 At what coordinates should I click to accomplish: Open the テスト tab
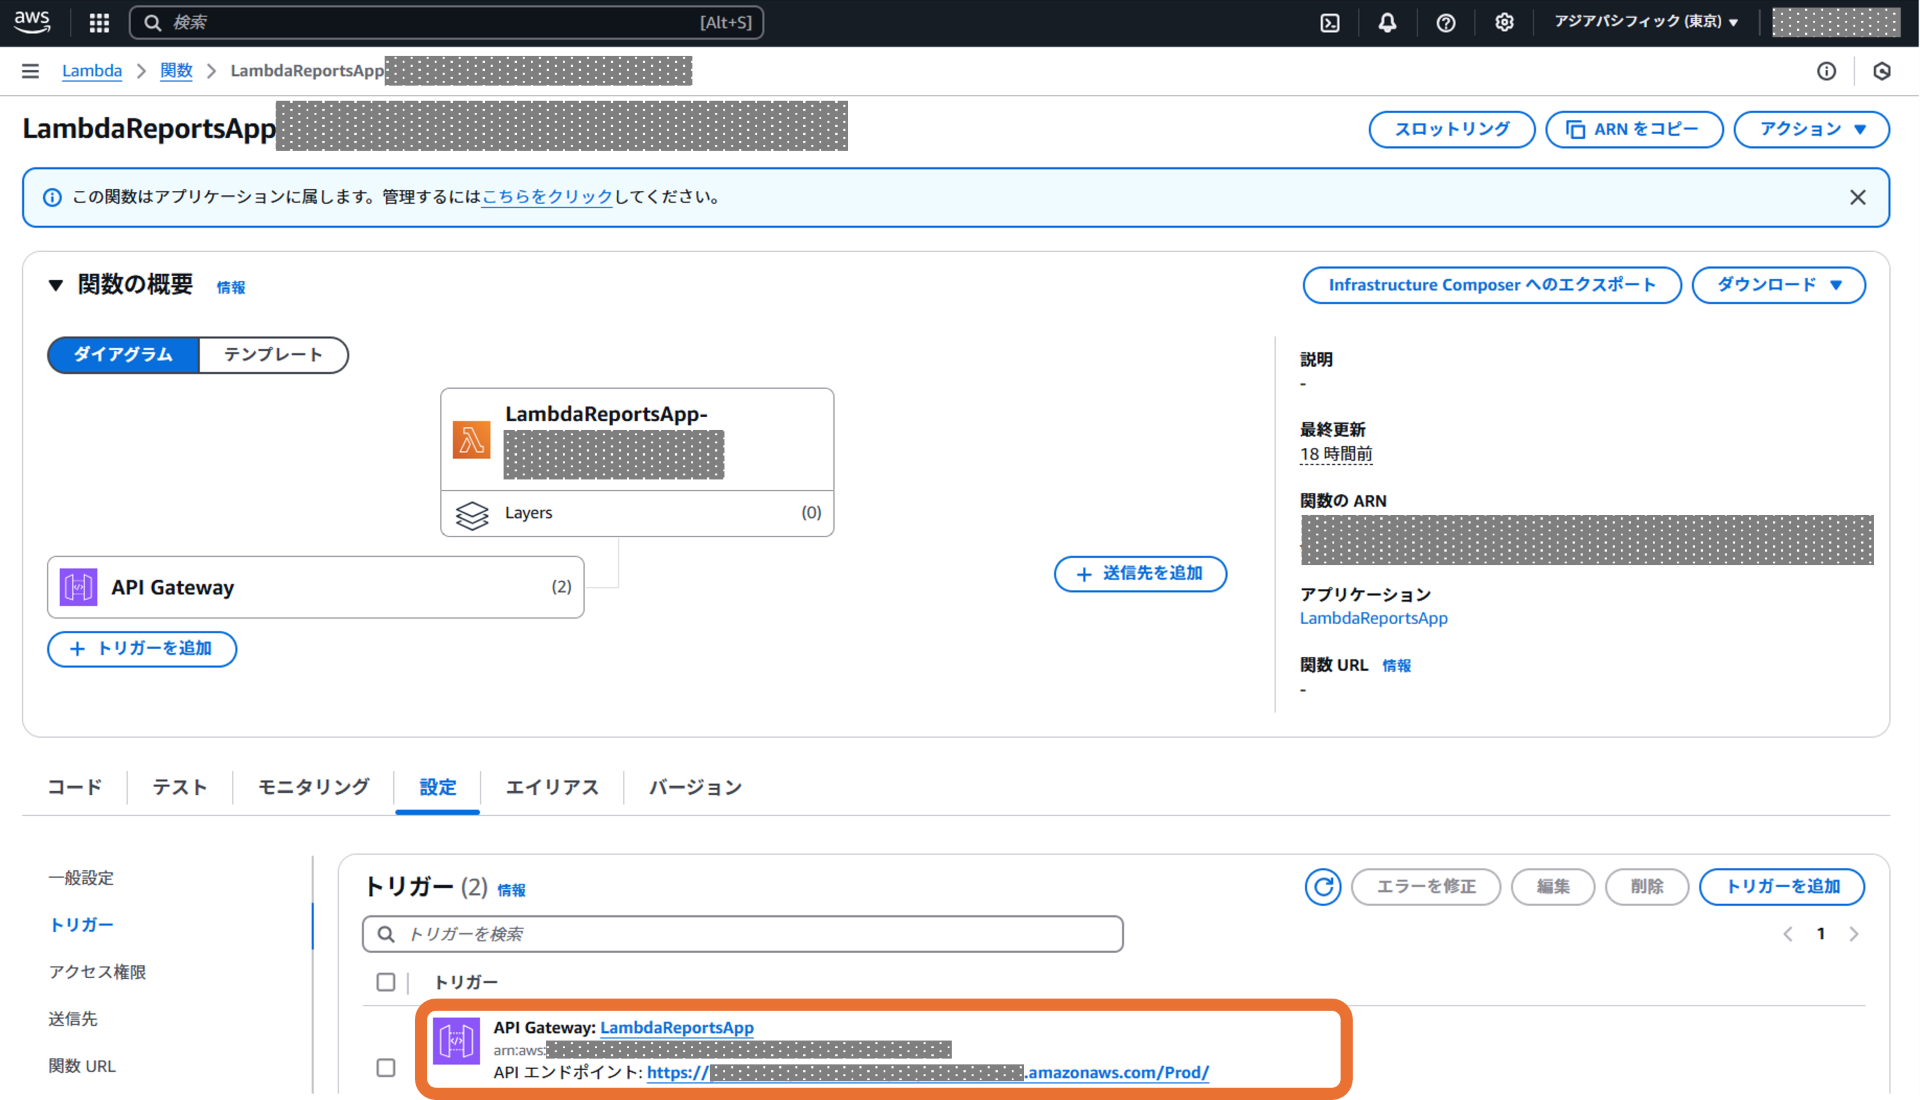click(x=180, y=787)
